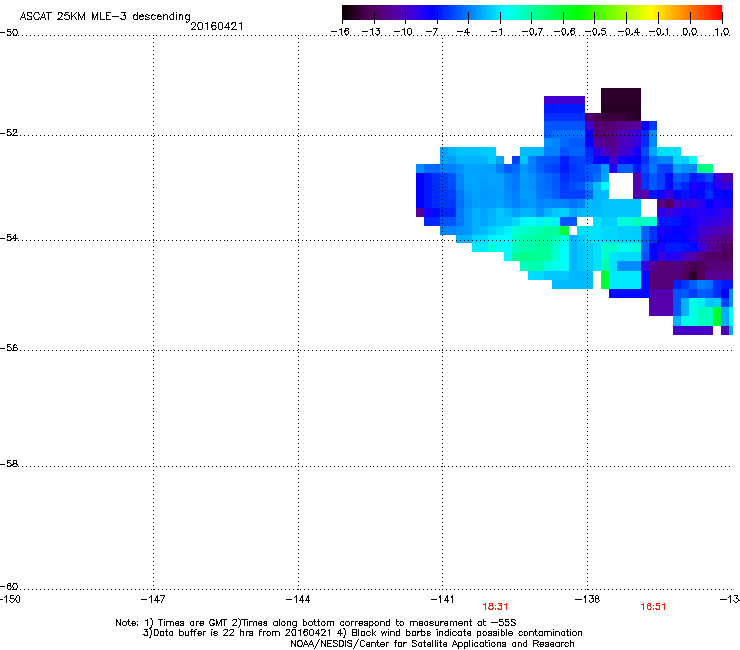Screen dimensions: 740x650
Task: Click the -0.7 colorbar label
Action: (532, 32)
